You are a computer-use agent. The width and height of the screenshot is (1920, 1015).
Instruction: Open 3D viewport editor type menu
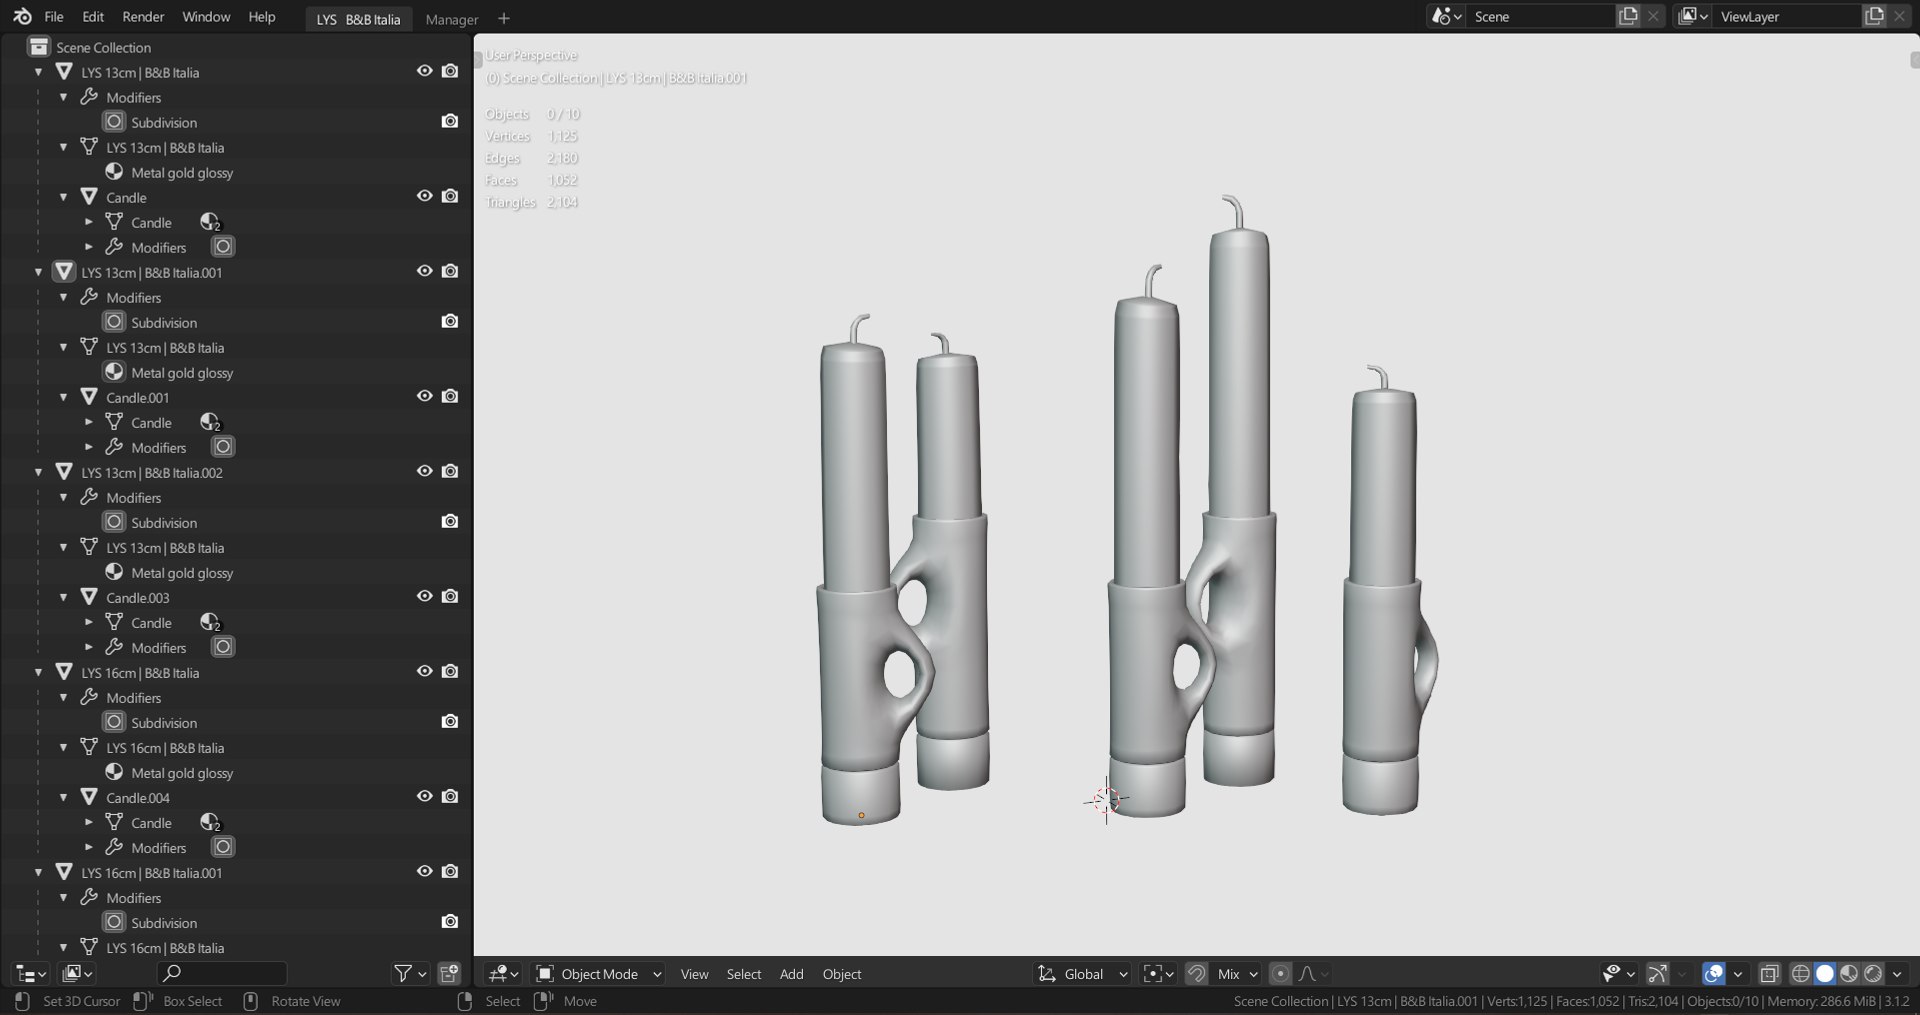(x=503, y=973)
